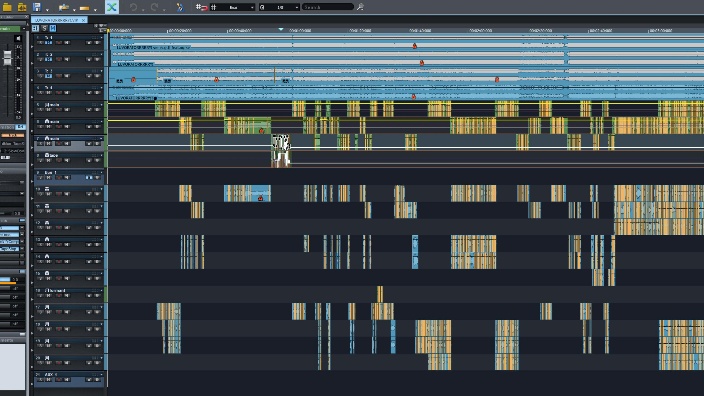Toggle the red record-arm button on track 1
Viewport: 704px width, 396px height.
(59, 43)
